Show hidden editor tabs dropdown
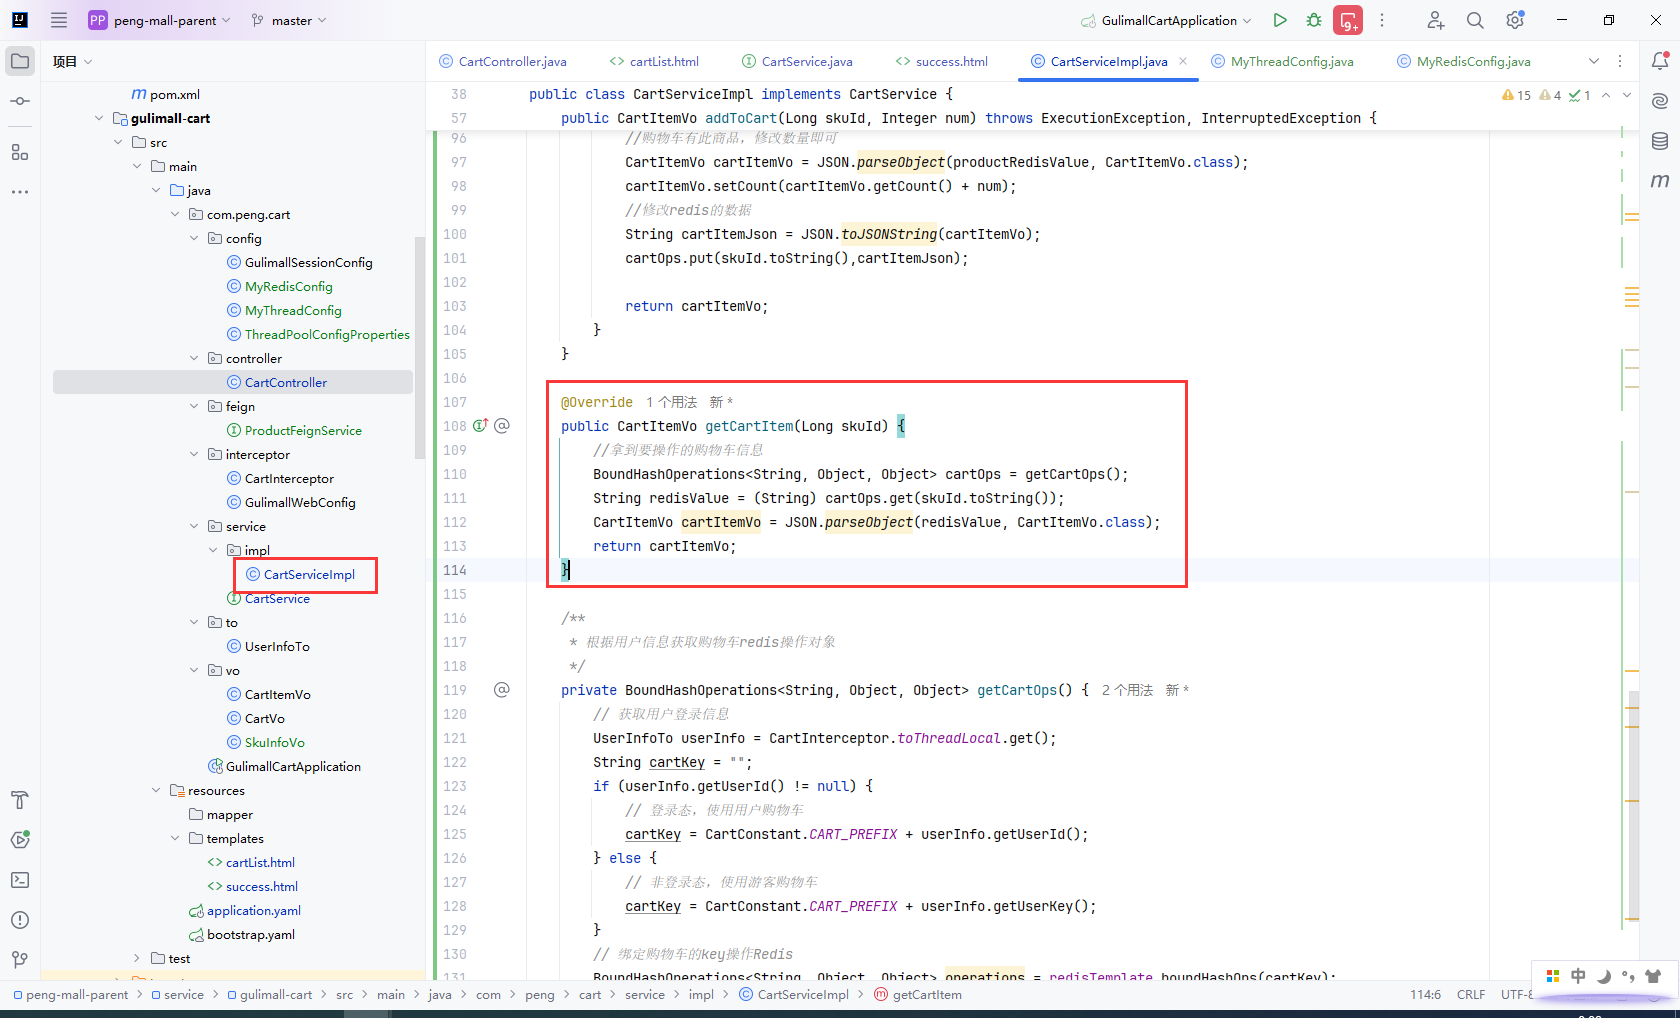This screenshot has height=1018, width=1680. 1594,61
